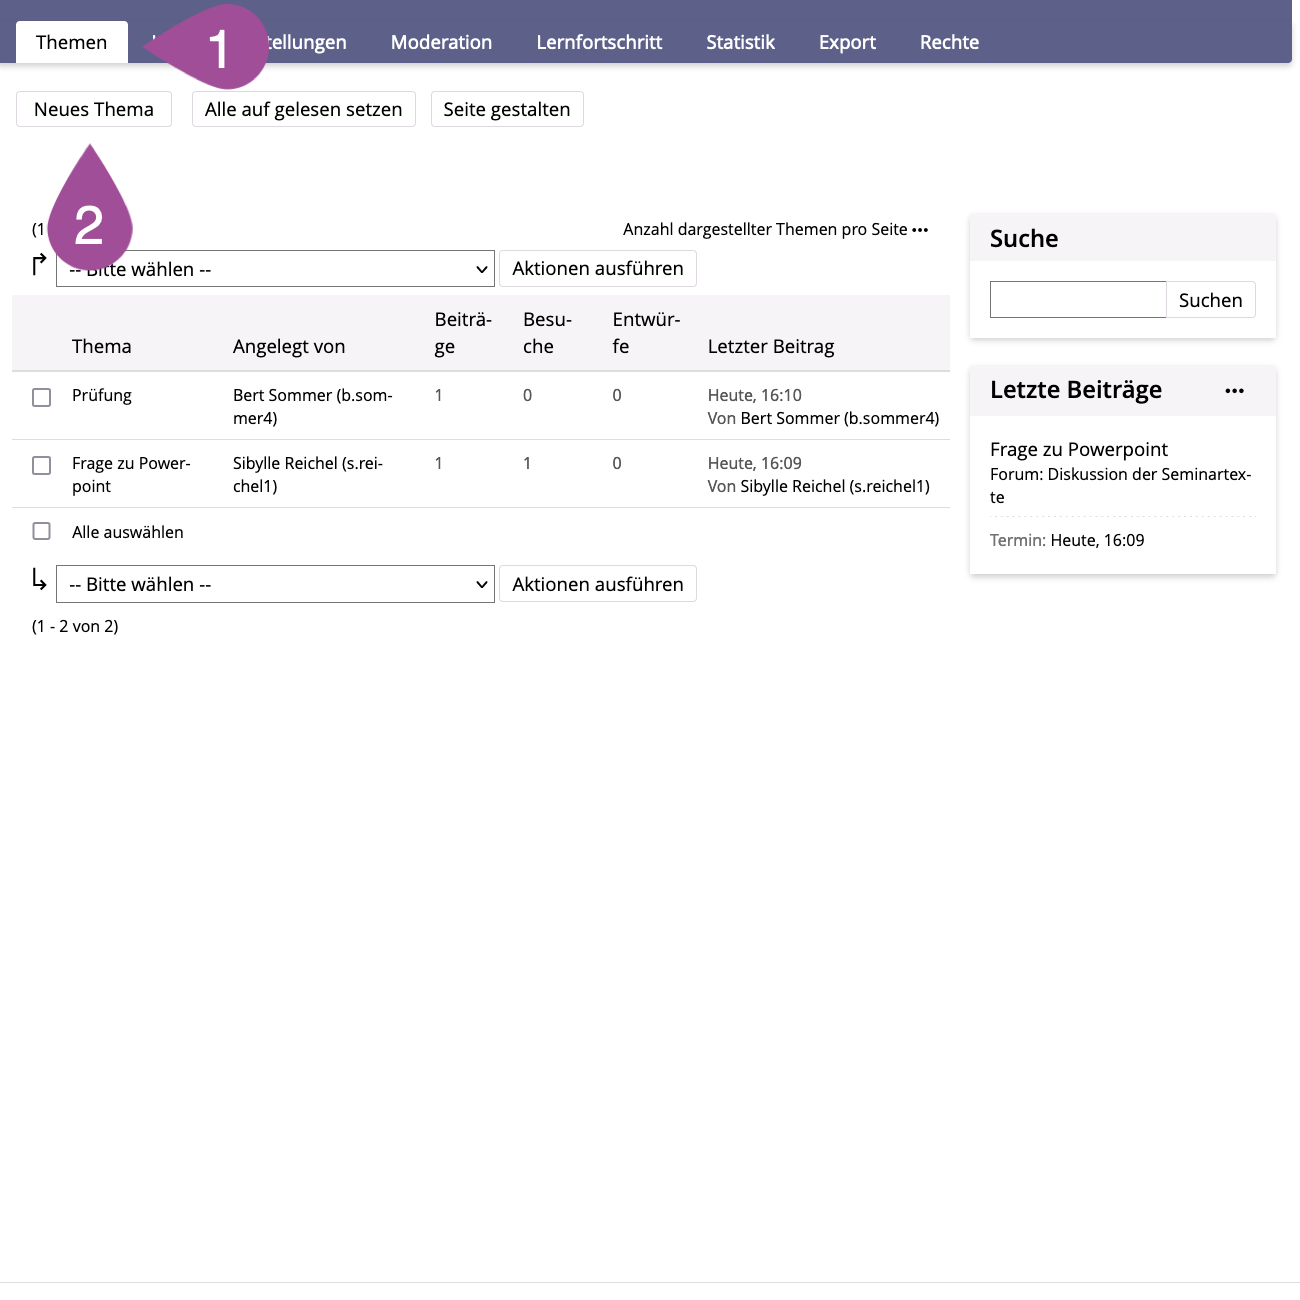Select the Frage zu Powerpoint checkbox
Viewport: 1300px width, 1300px height.
pos(42,465)
